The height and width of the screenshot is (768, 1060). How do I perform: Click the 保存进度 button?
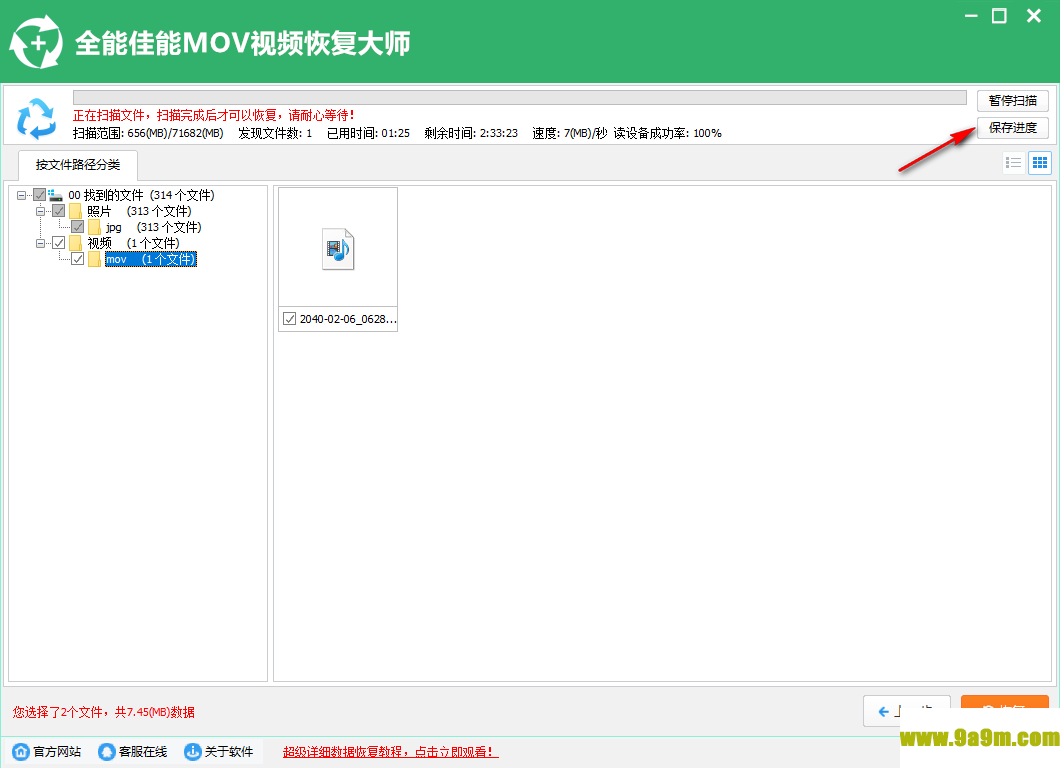1013,128
